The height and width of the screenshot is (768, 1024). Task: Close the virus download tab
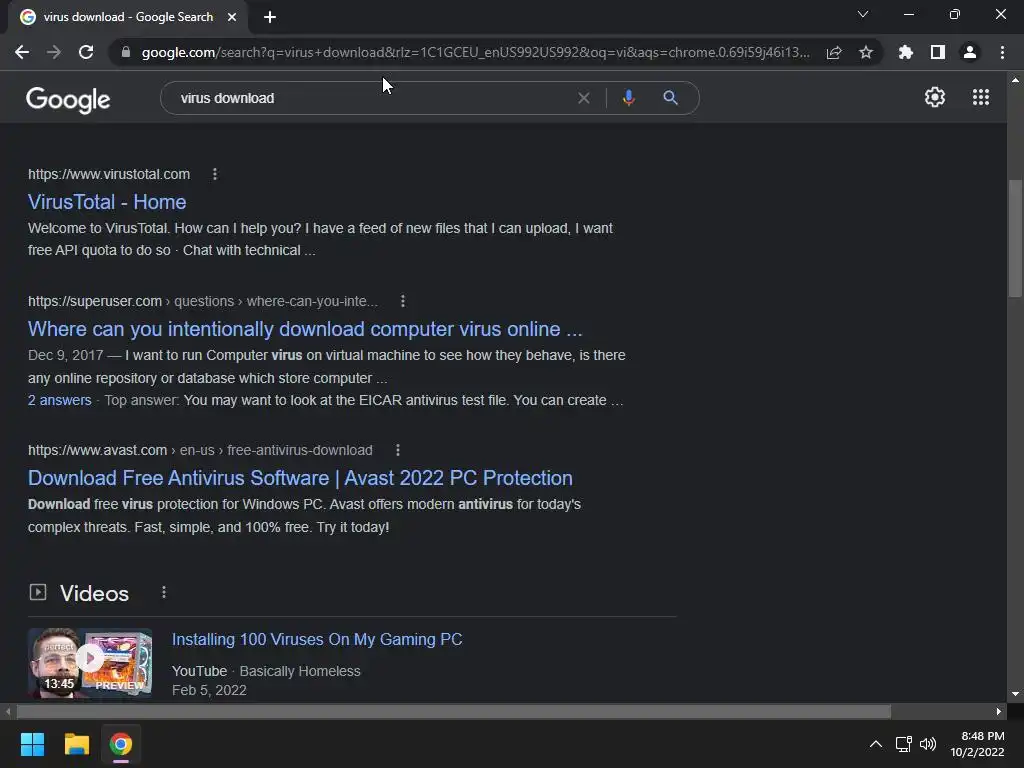point(232,17)
